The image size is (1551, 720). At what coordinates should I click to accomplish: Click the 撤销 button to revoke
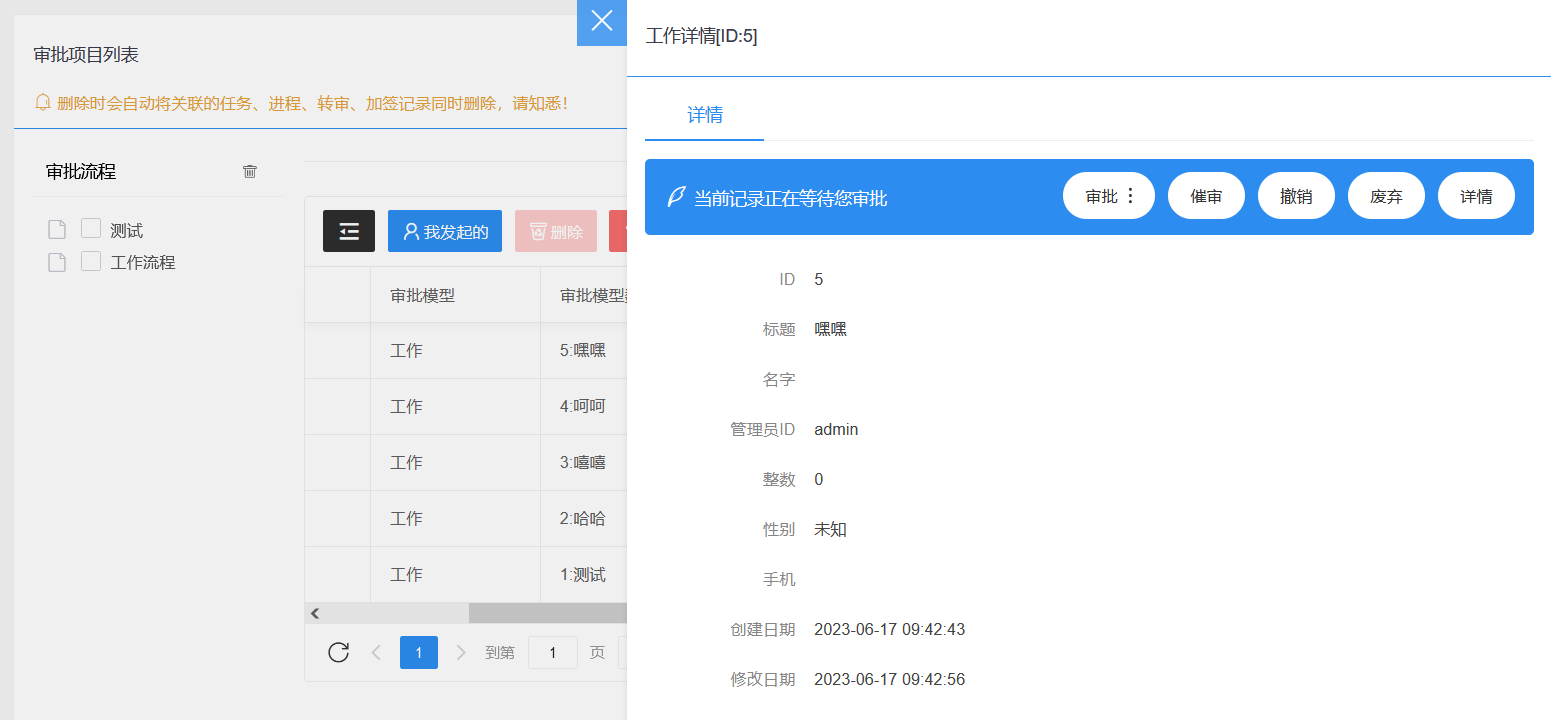click(1296, 195)
